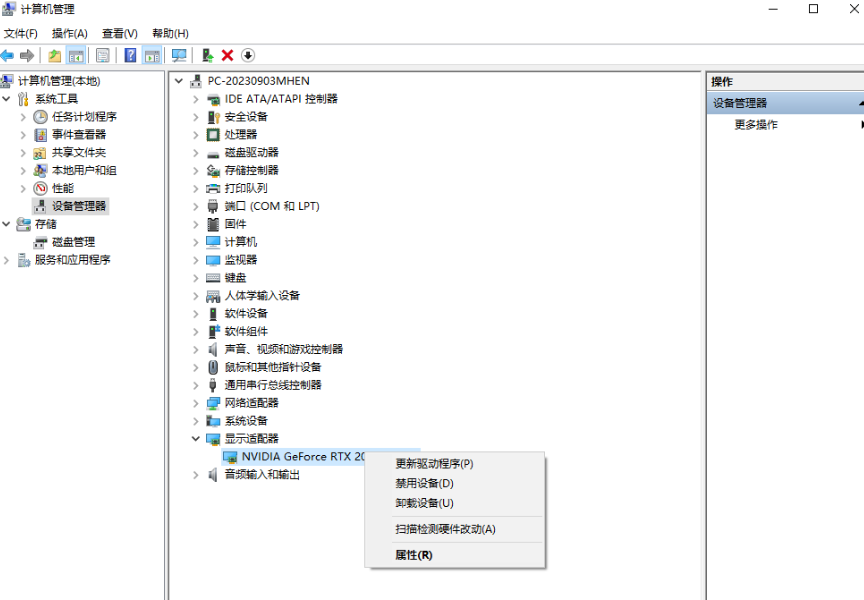Expand 任务计划程序 in the left tree

(x=23, y=117)
